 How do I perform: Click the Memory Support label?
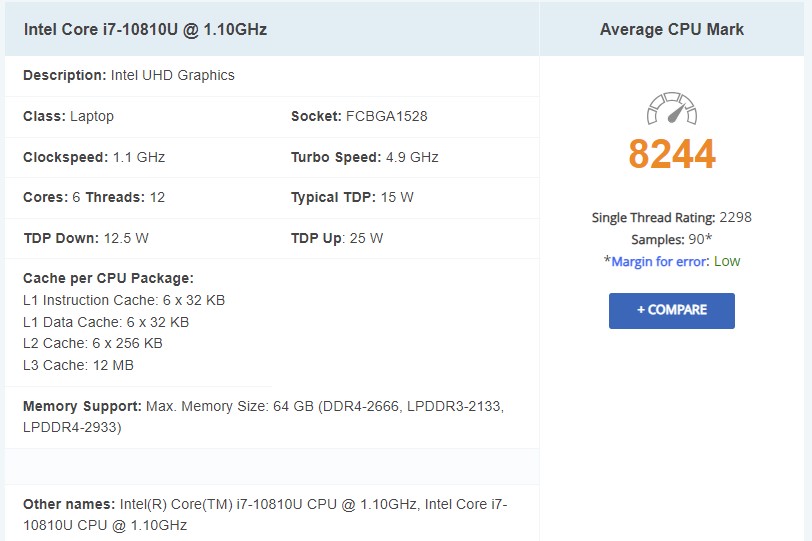point(82,406)
